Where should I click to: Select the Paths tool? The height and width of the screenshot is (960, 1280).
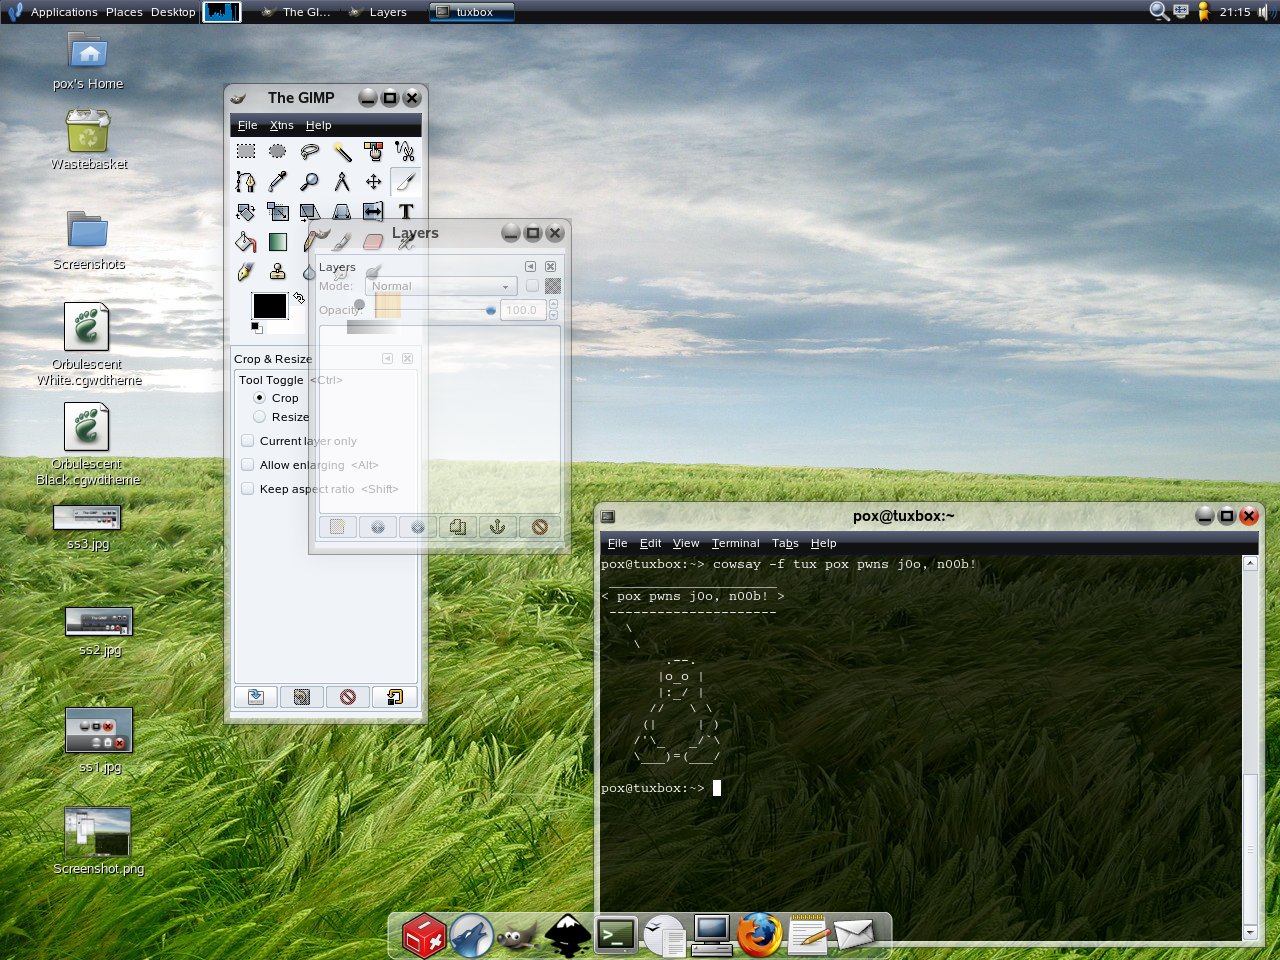pos(246,181)
